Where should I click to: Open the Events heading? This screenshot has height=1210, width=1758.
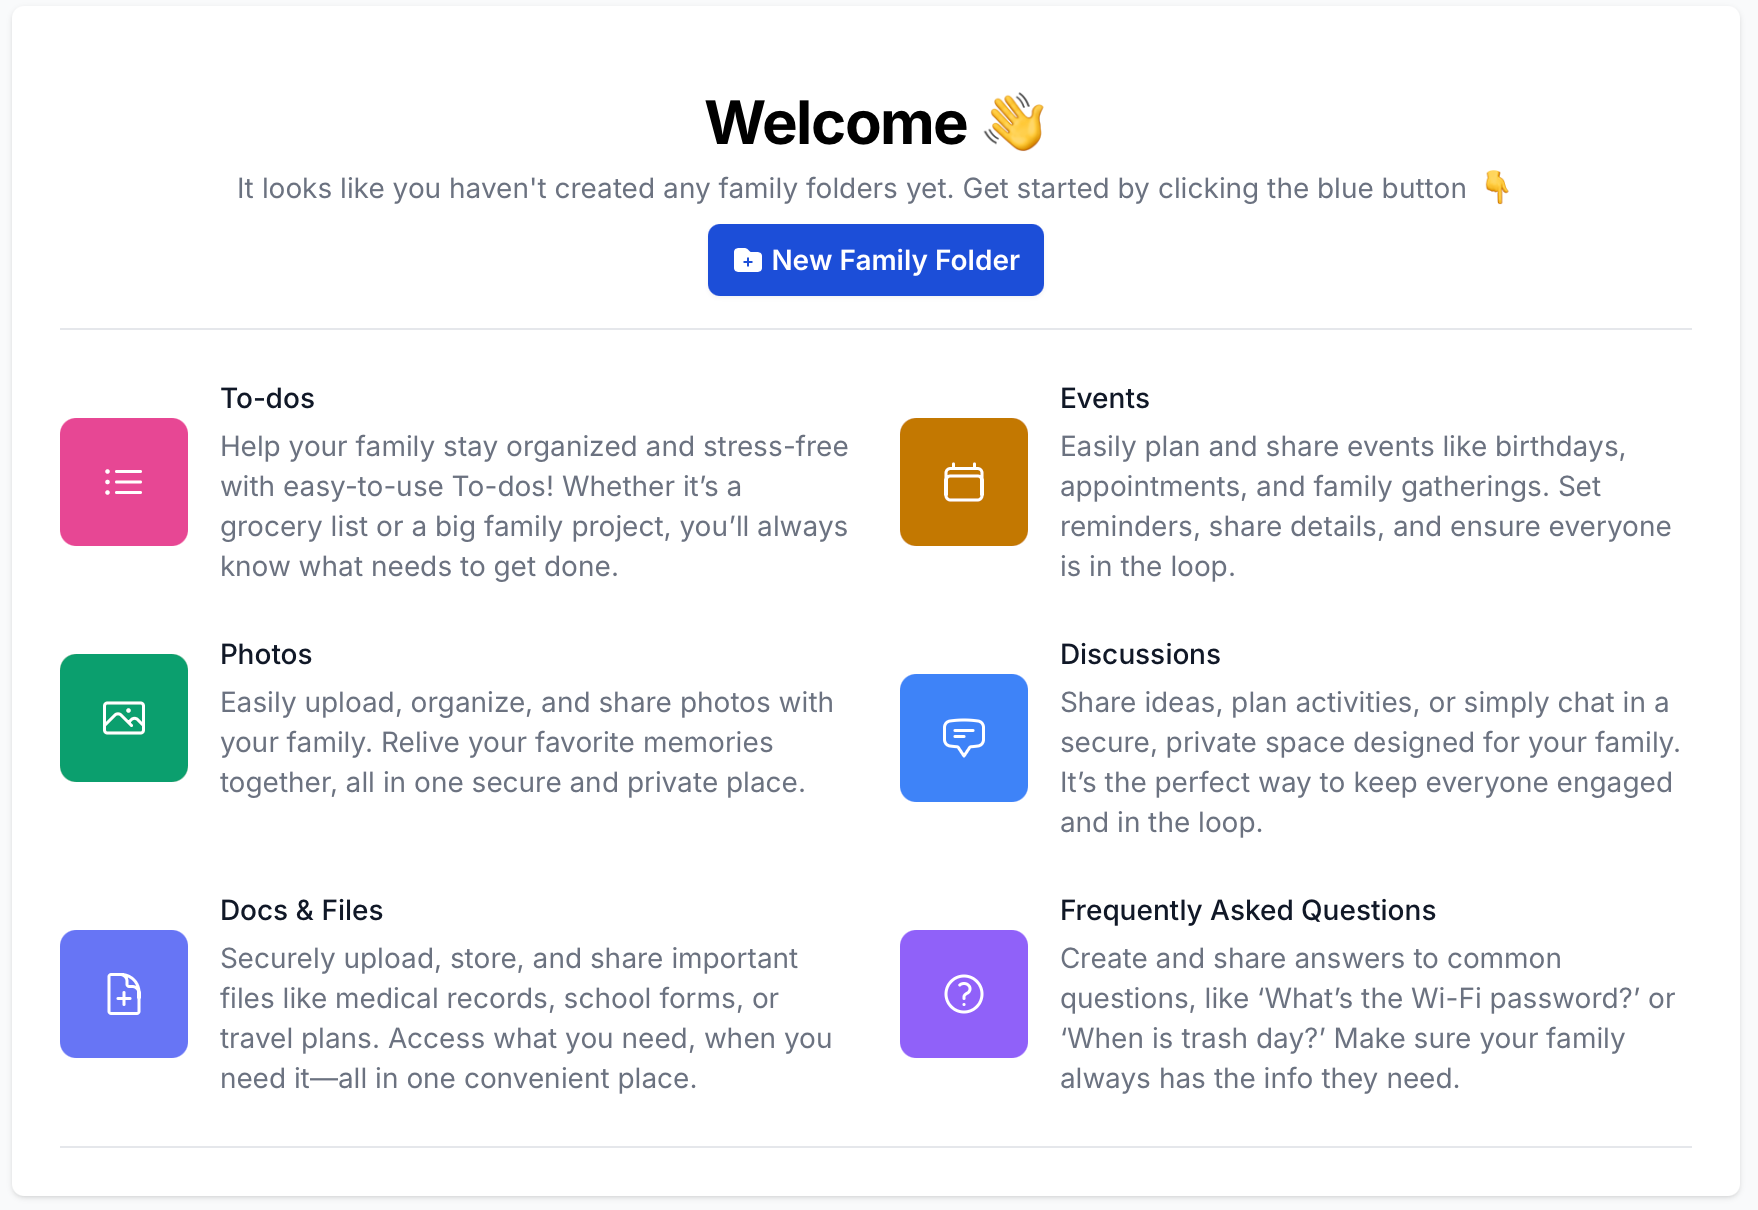1105,398
